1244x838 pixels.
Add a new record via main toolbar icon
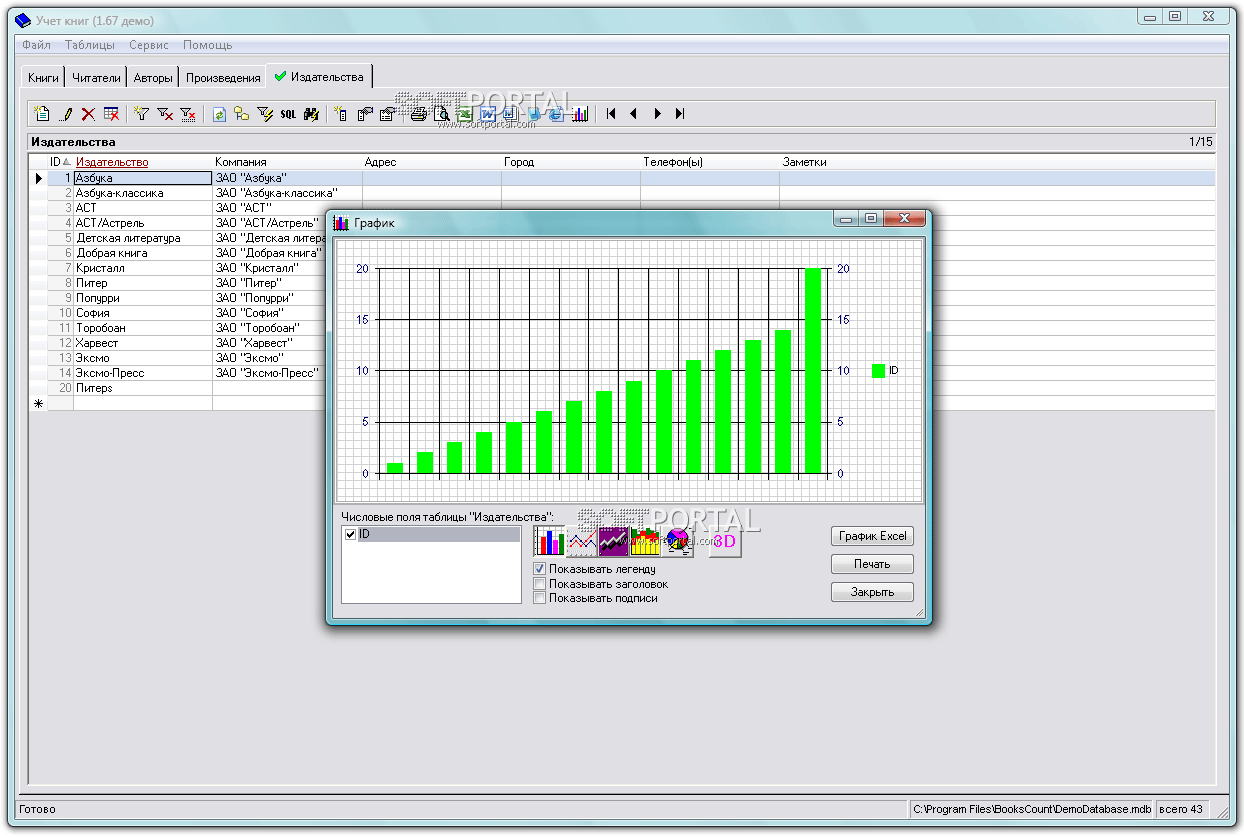42,114
